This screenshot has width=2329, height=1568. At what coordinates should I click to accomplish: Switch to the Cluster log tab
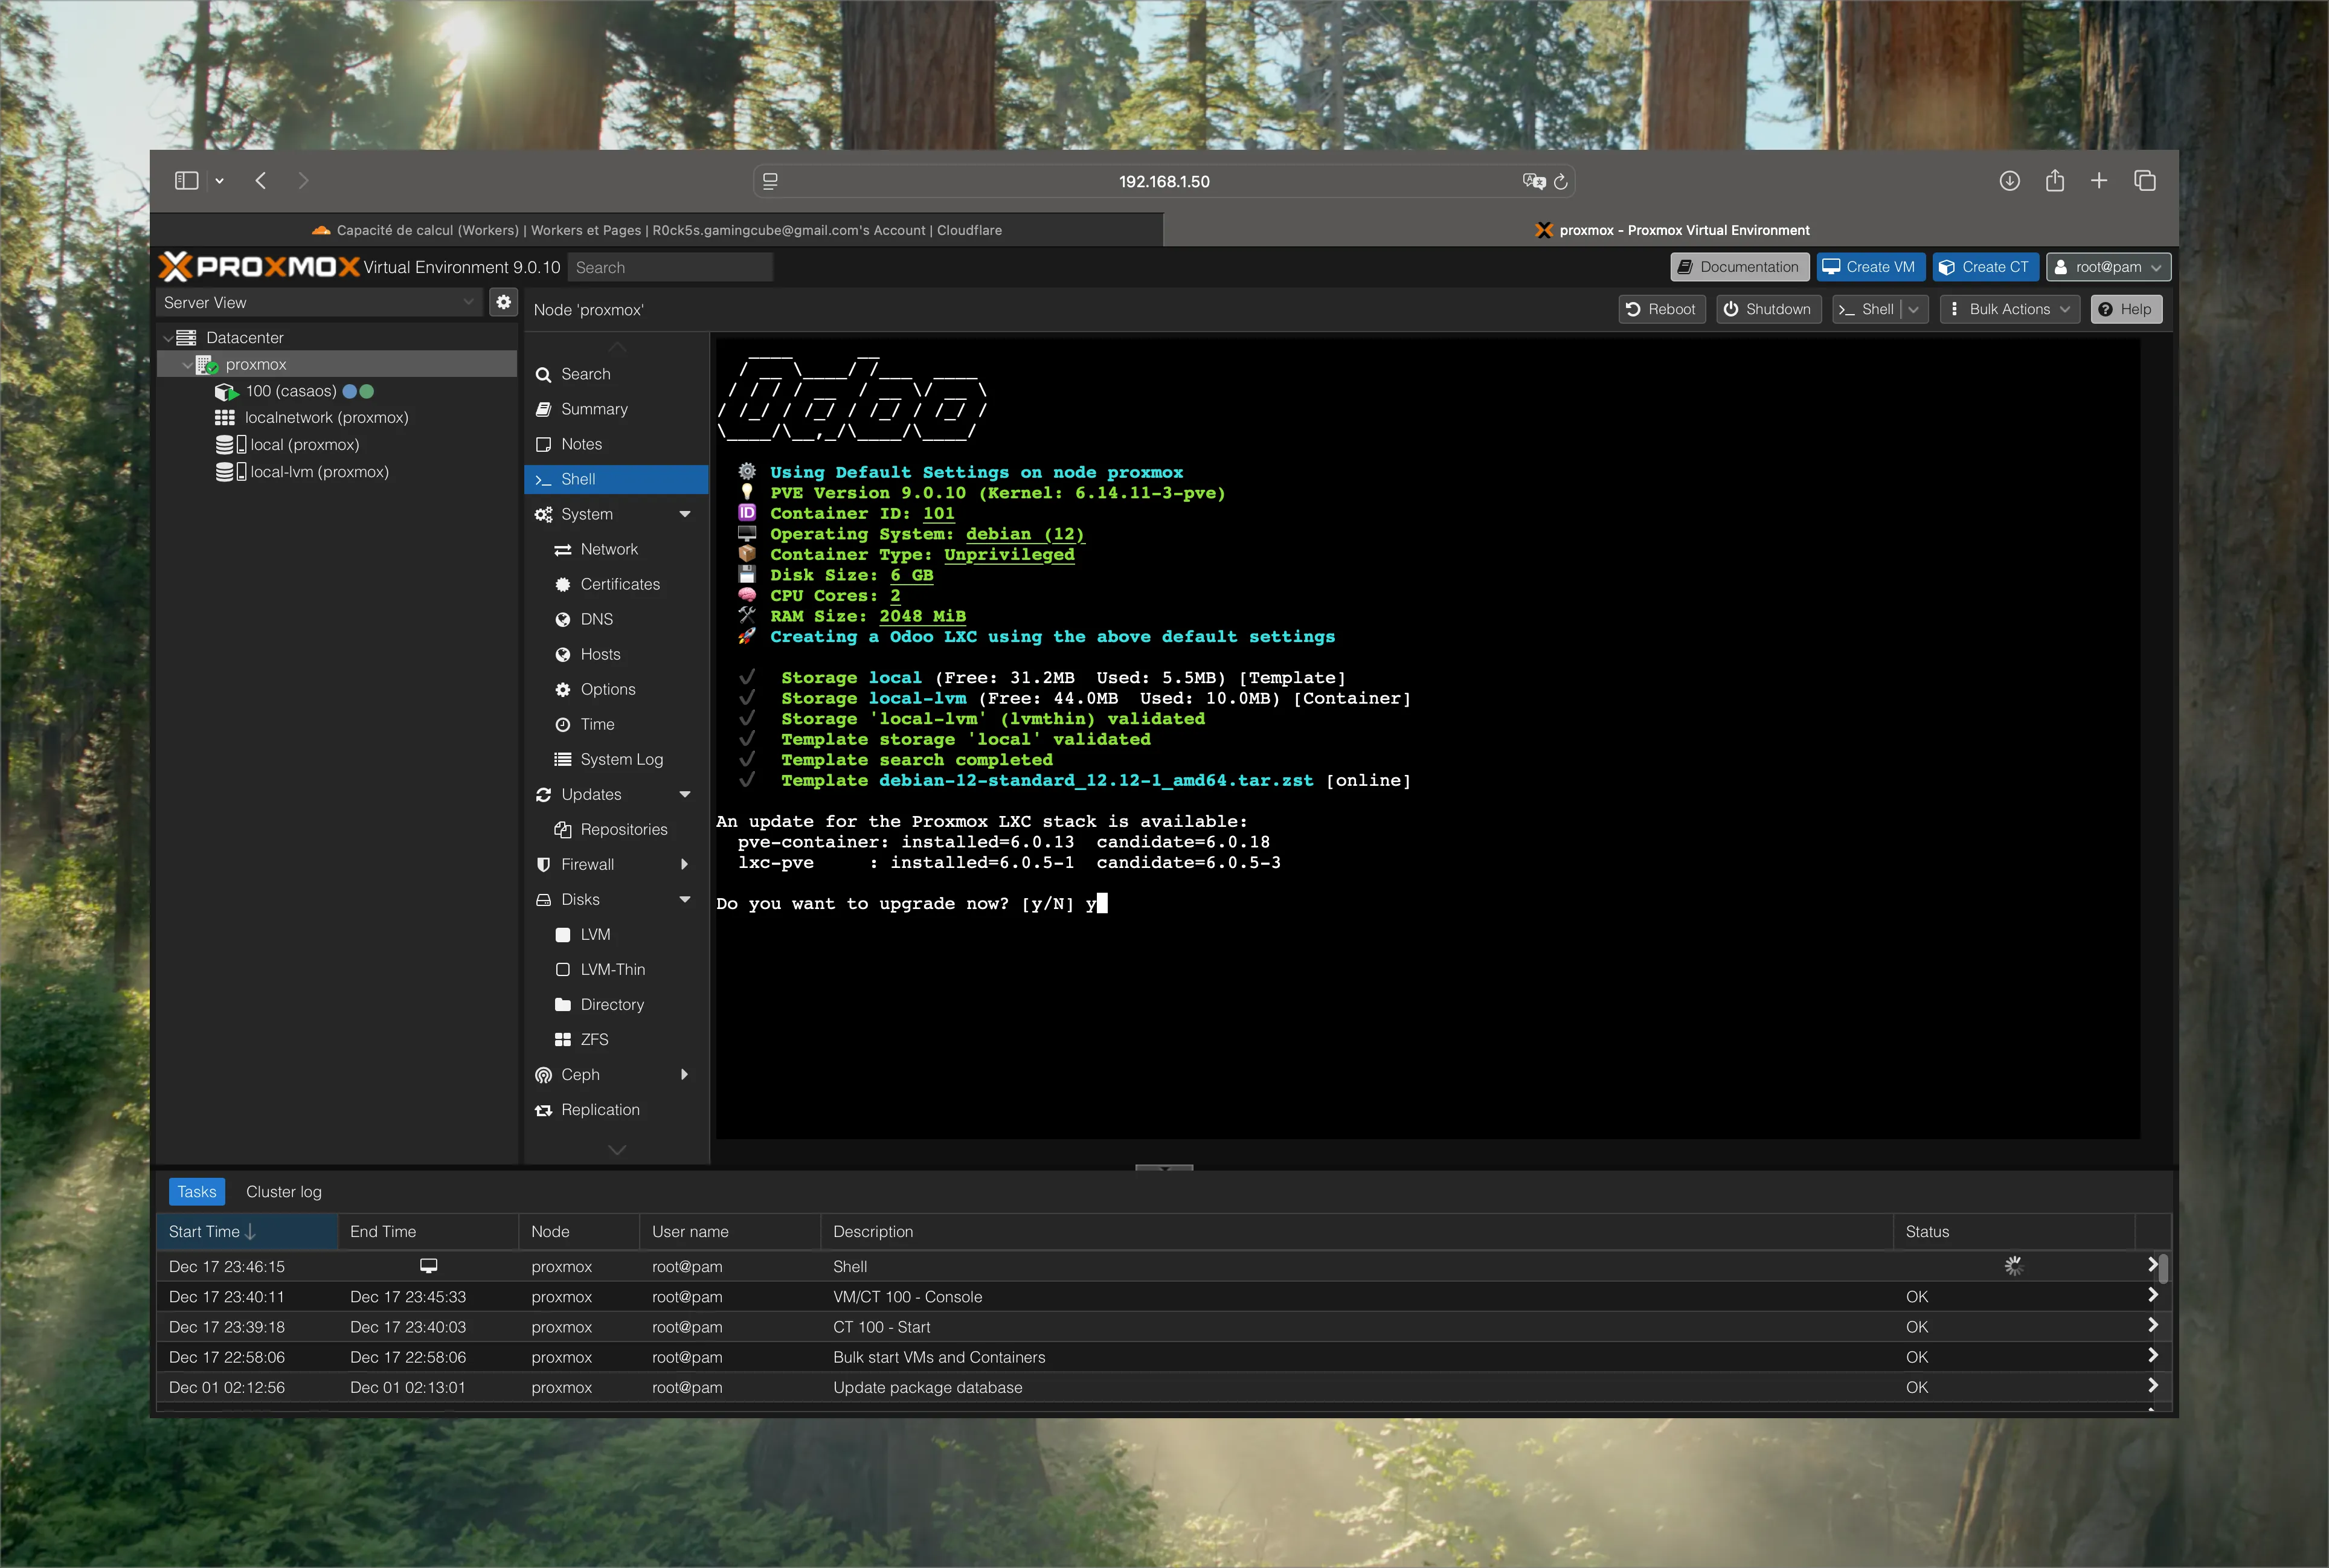[x=283, y=1191]
